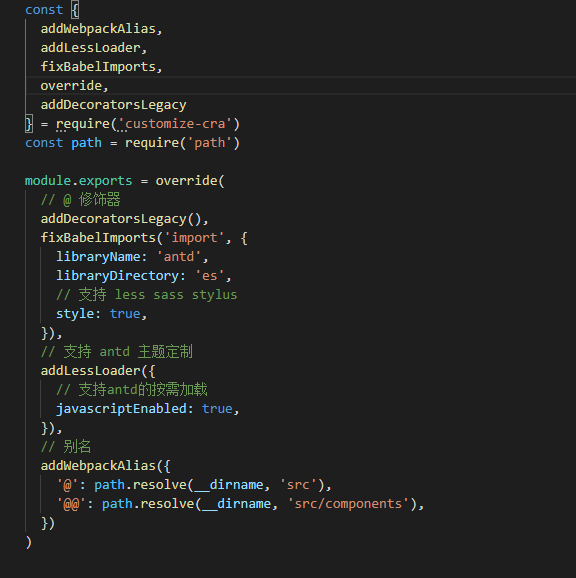Click the 'addDecoratorsLegacy(),' call
Image resolution: width=576 pixels, height=578 pixels.
[x=125, y=219]
